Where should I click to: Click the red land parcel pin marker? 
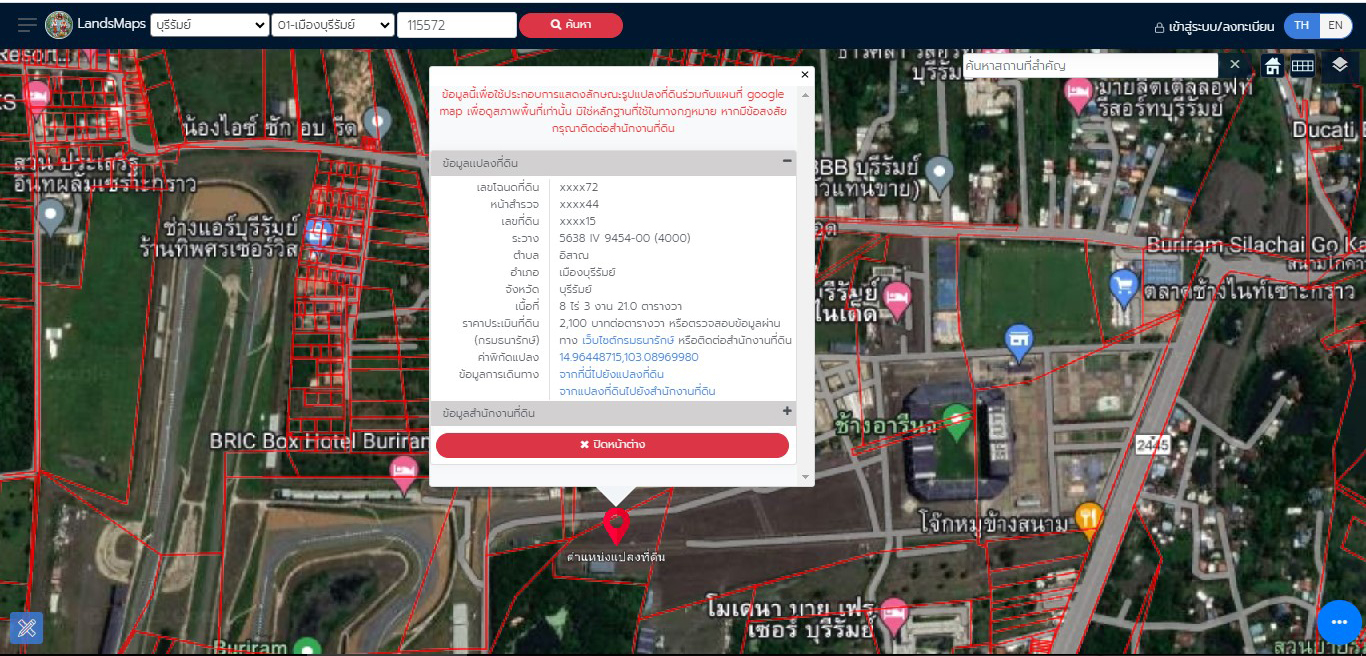tap(617, 525)
